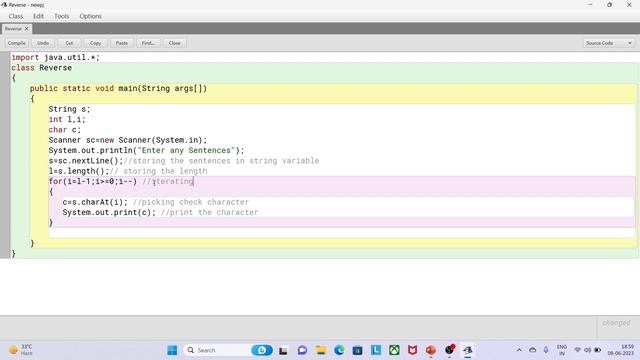
Task: Click the Scanner sc=new Scanner line
Action: [128, 140]
